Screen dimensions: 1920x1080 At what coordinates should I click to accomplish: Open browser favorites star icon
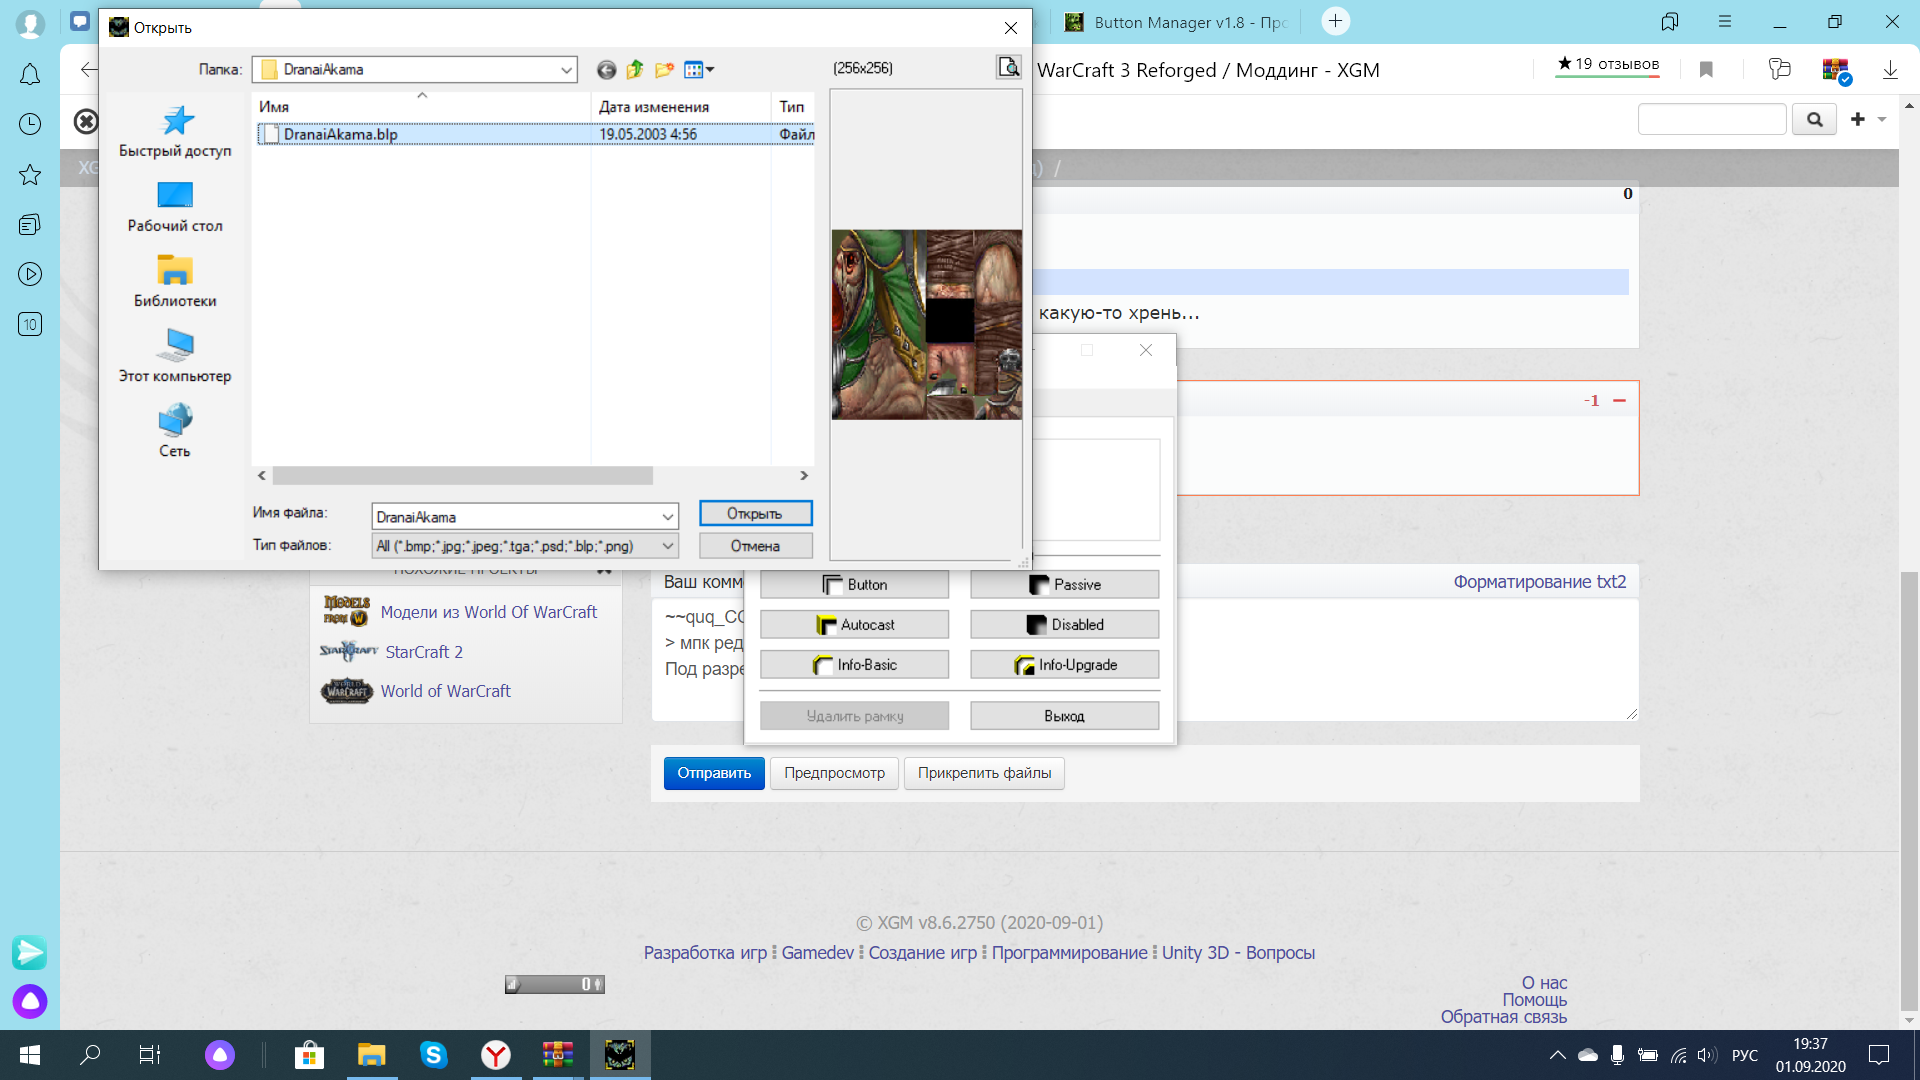point(30,174)
